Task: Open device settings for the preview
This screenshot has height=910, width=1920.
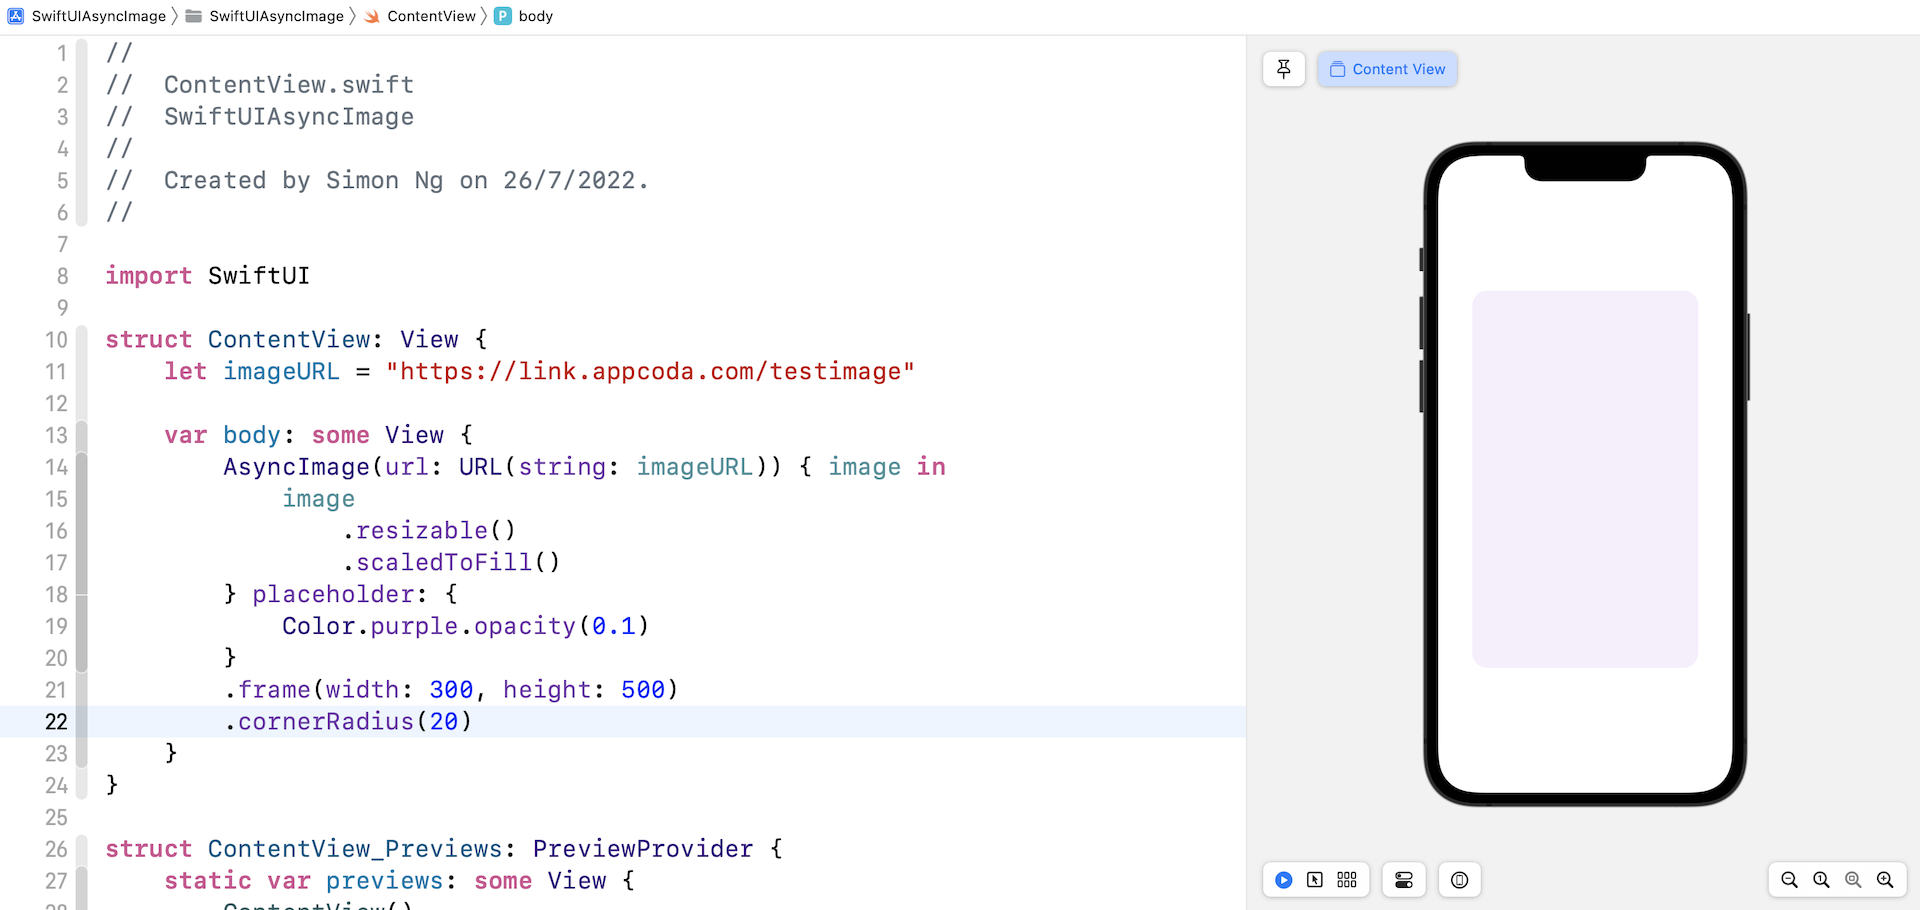Action: (1403, 880)
